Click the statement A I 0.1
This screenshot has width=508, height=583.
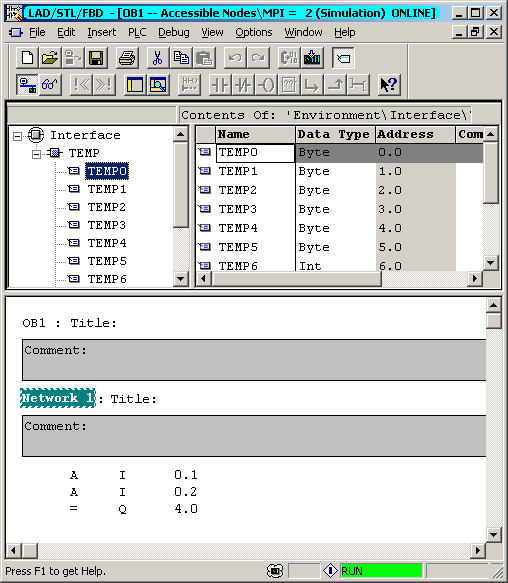[134, 475]
